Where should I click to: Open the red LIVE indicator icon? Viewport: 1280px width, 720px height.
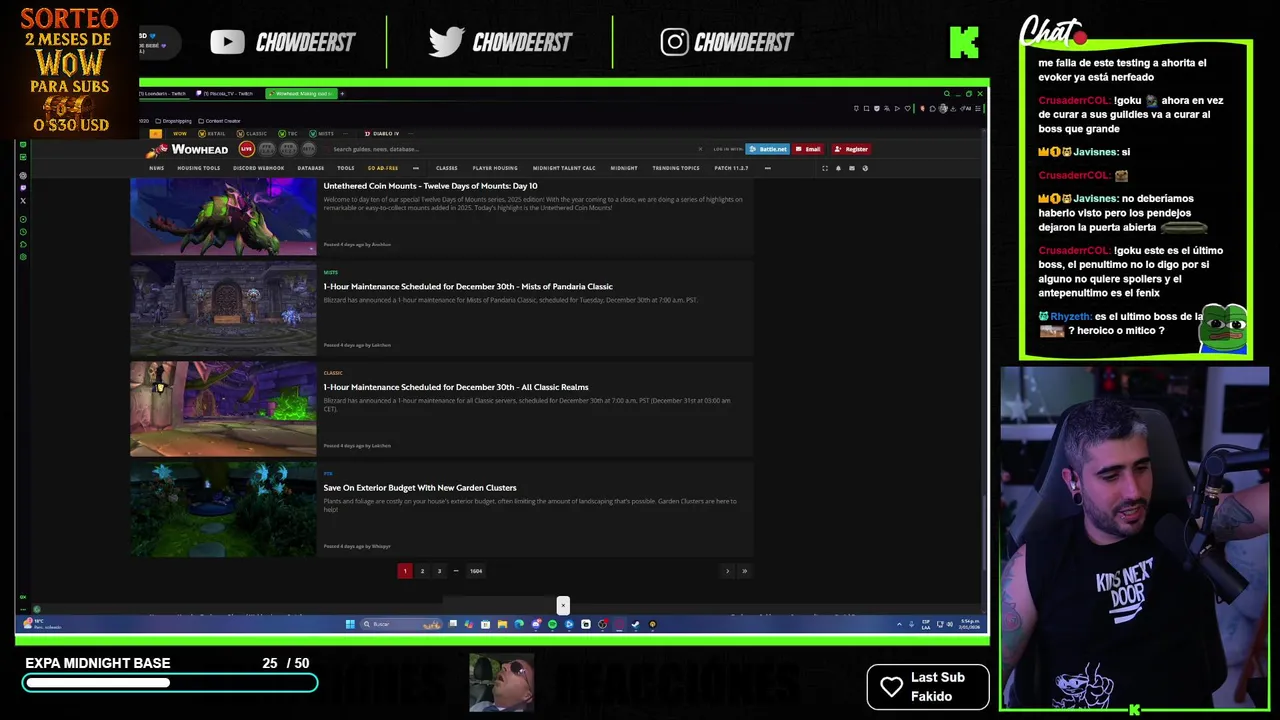pyautogui.click(x=246, y=149)
